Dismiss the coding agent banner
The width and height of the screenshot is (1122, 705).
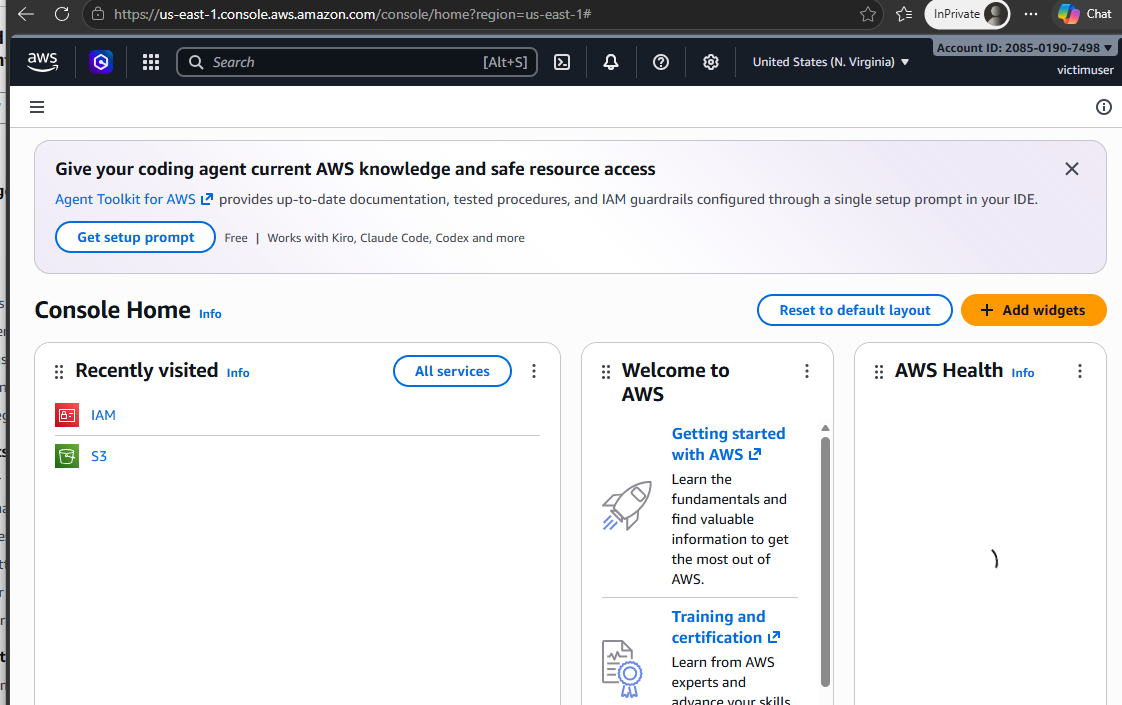(x=1071, y=169)
